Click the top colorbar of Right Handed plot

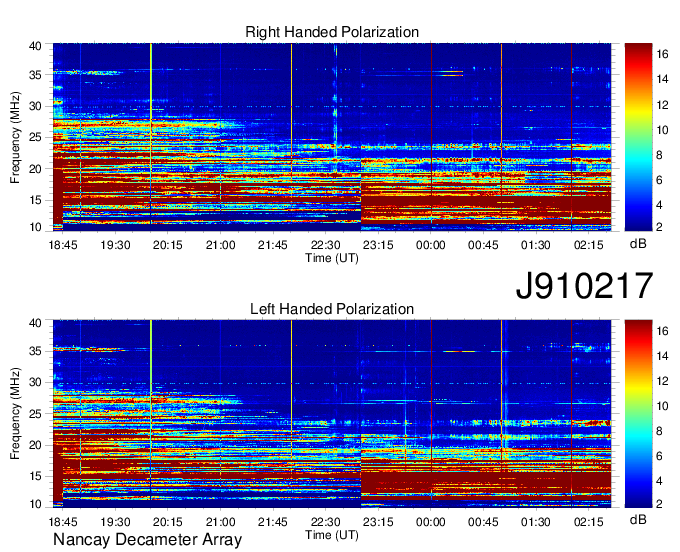coord(638,137)
